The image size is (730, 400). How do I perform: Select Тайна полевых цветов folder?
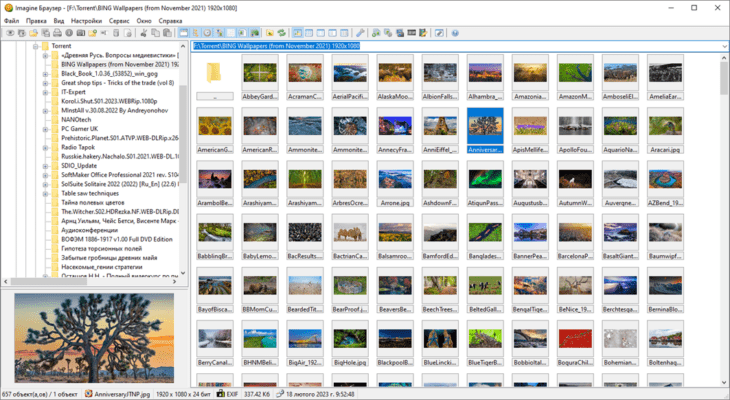tap(93, 203)
